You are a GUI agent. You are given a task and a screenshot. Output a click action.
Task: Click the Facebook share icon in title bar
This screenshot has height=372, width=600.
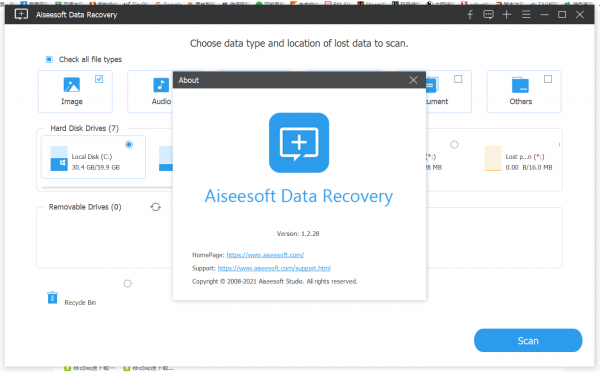click(470, 15)
